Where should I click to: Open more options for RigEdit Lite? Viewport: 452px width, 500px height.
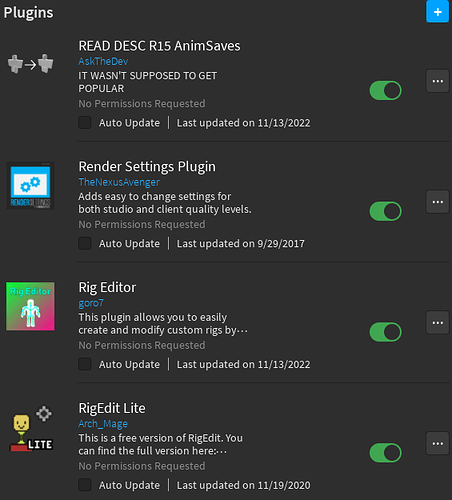coord(437,443)
